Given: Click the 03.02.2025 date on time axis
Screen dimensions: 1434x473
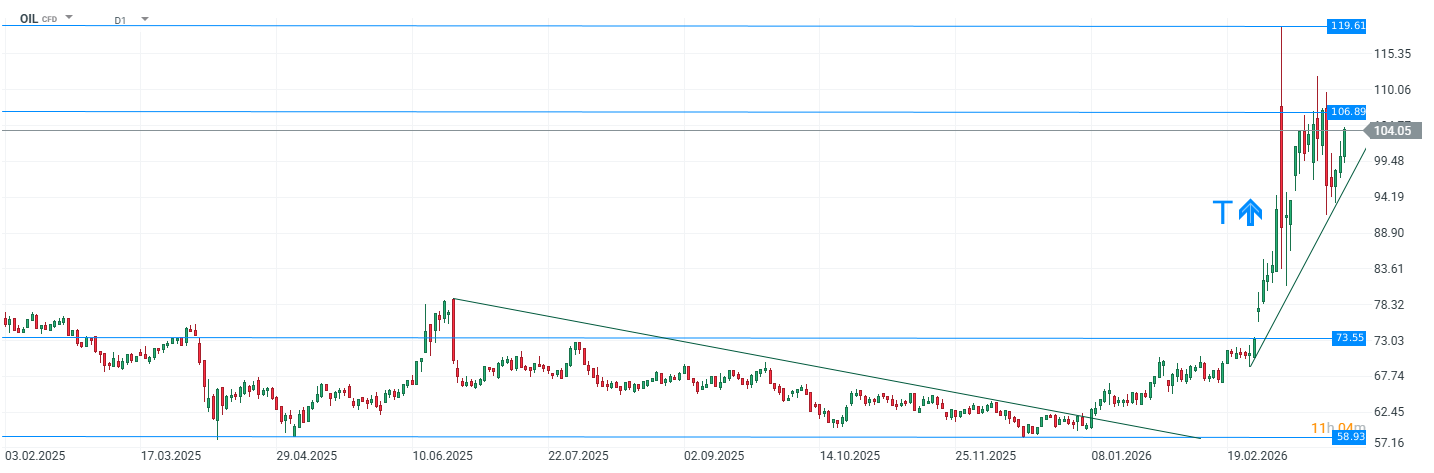Looking at the screenshot, I should click(x=37, y=456).
